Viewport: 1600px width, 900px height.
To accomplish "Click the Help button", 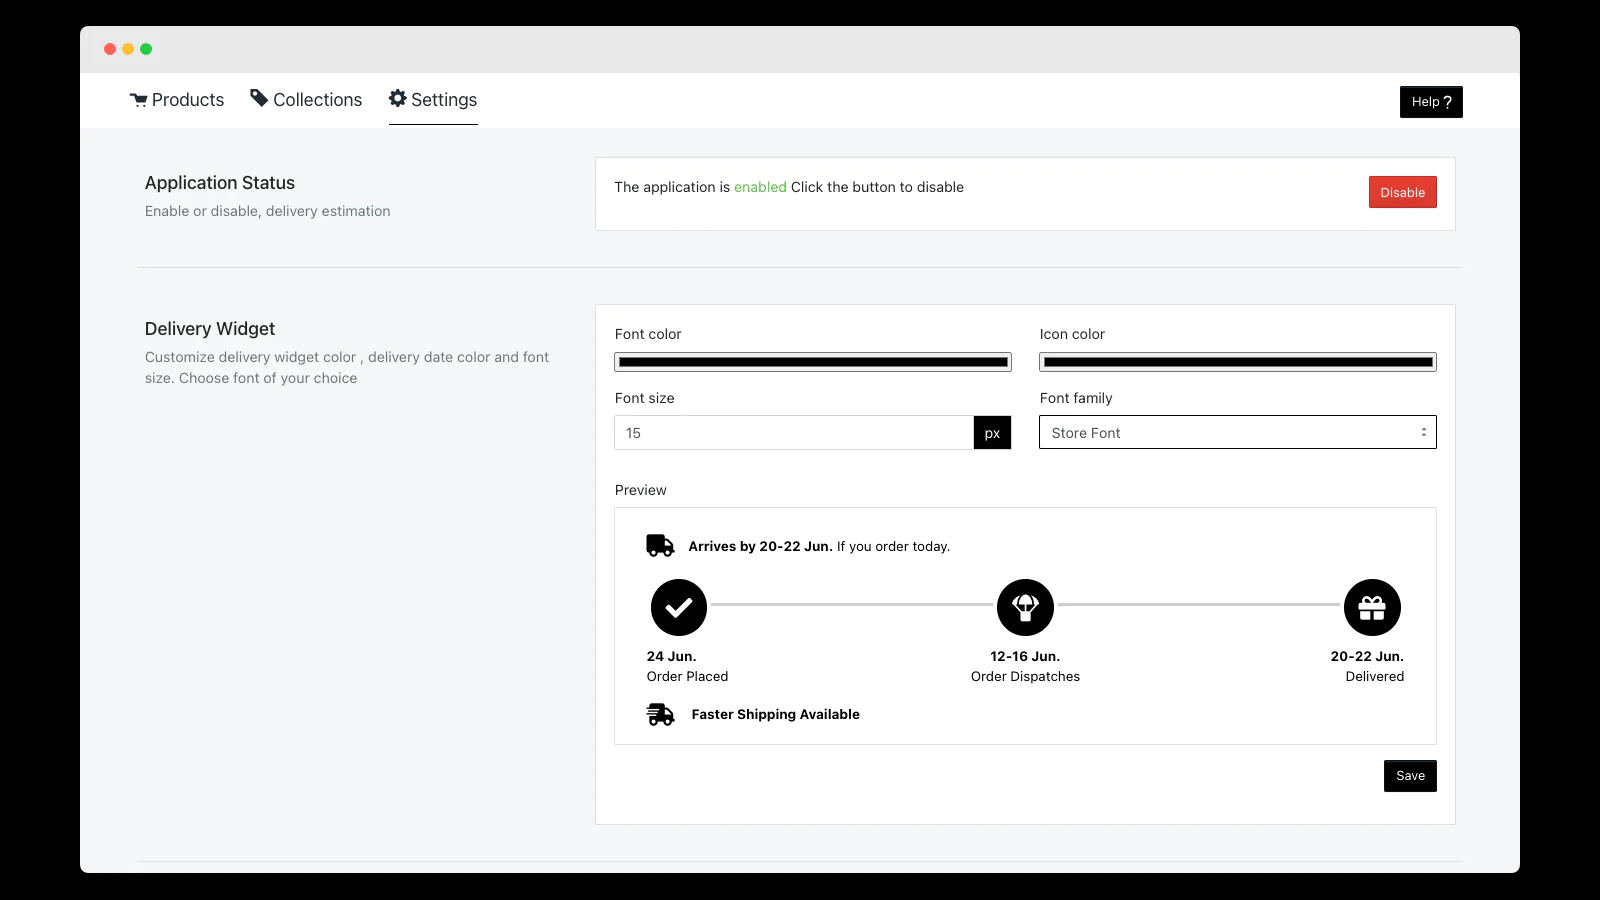I will [1430, 101].
